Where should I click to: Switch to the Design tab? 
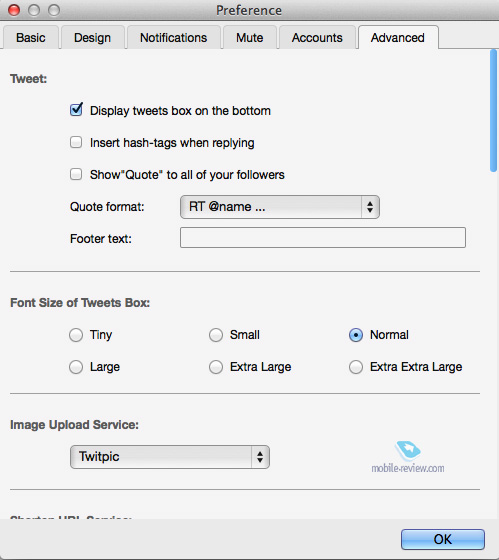click(x=93, y=38)
